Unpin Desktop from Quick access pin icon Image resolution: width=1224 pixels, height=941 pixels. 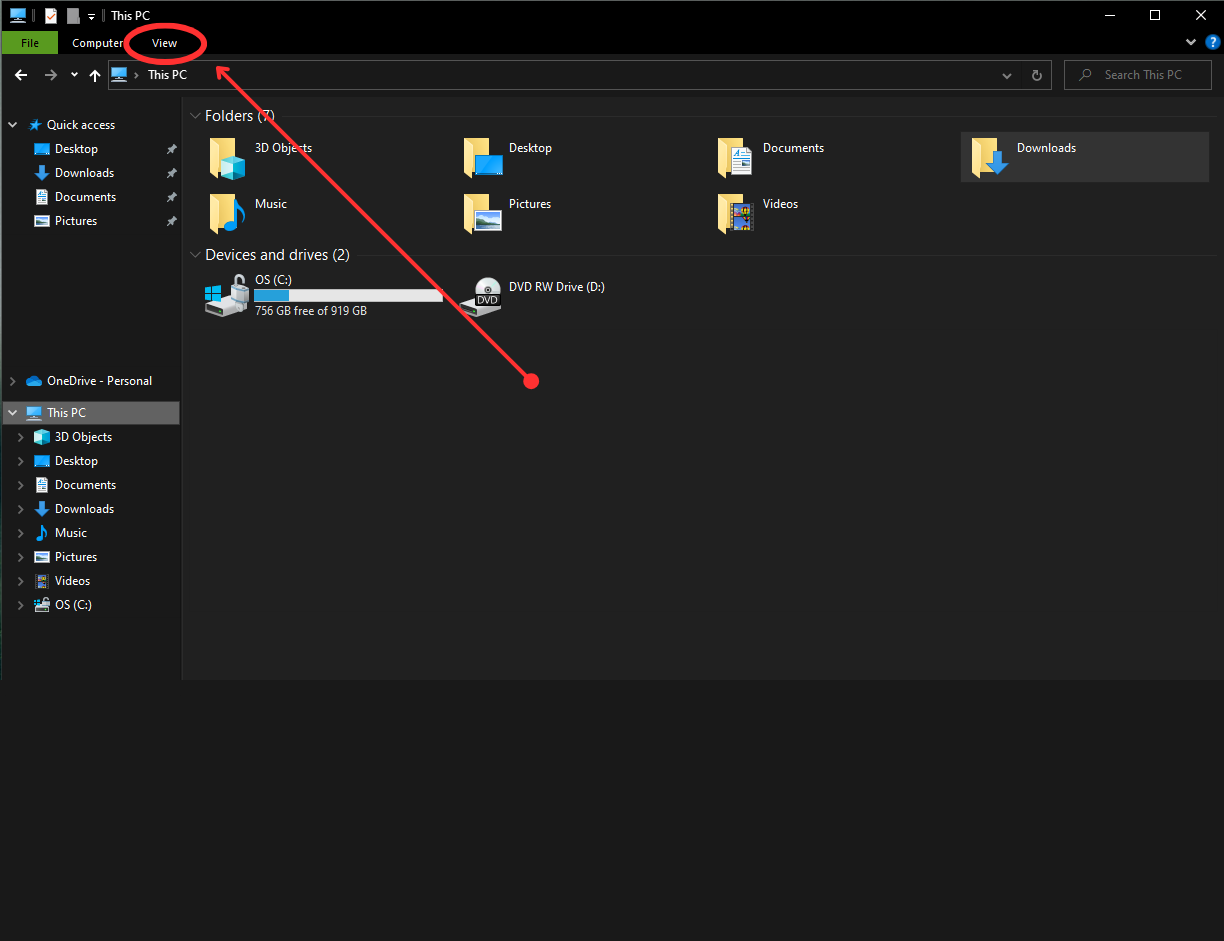coord(171,149)
